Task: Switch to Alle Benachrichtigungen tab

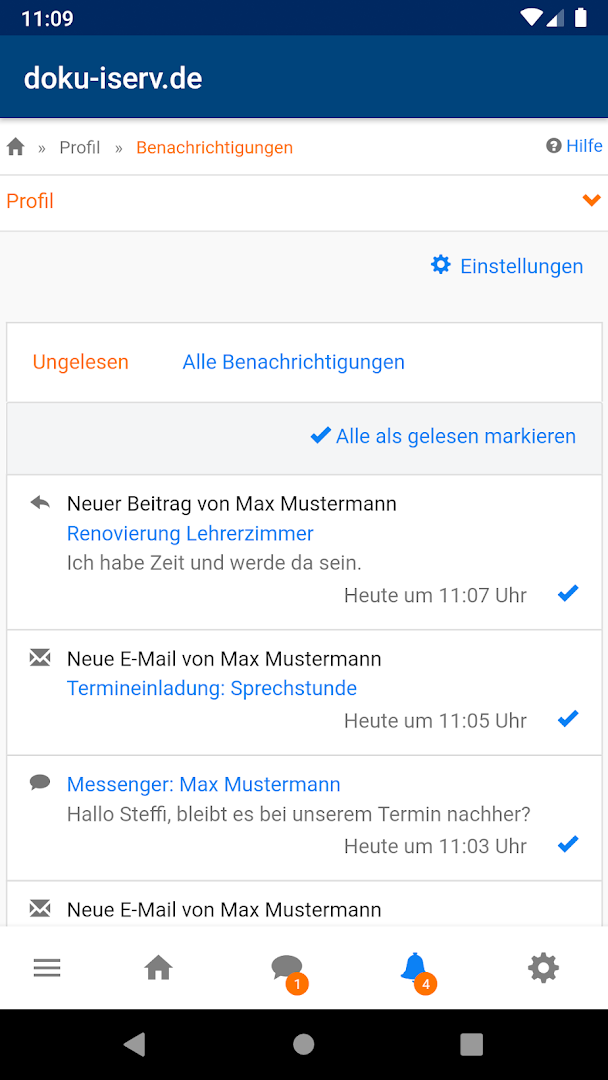Action: (x=293, y=362)
